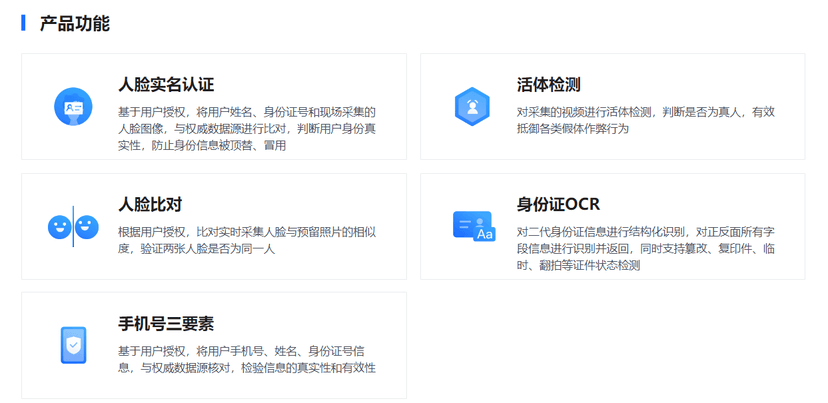828x403 pixels.
Task: Click description starting 基于用户授权，将用户手机号
Action: (247, 360)
